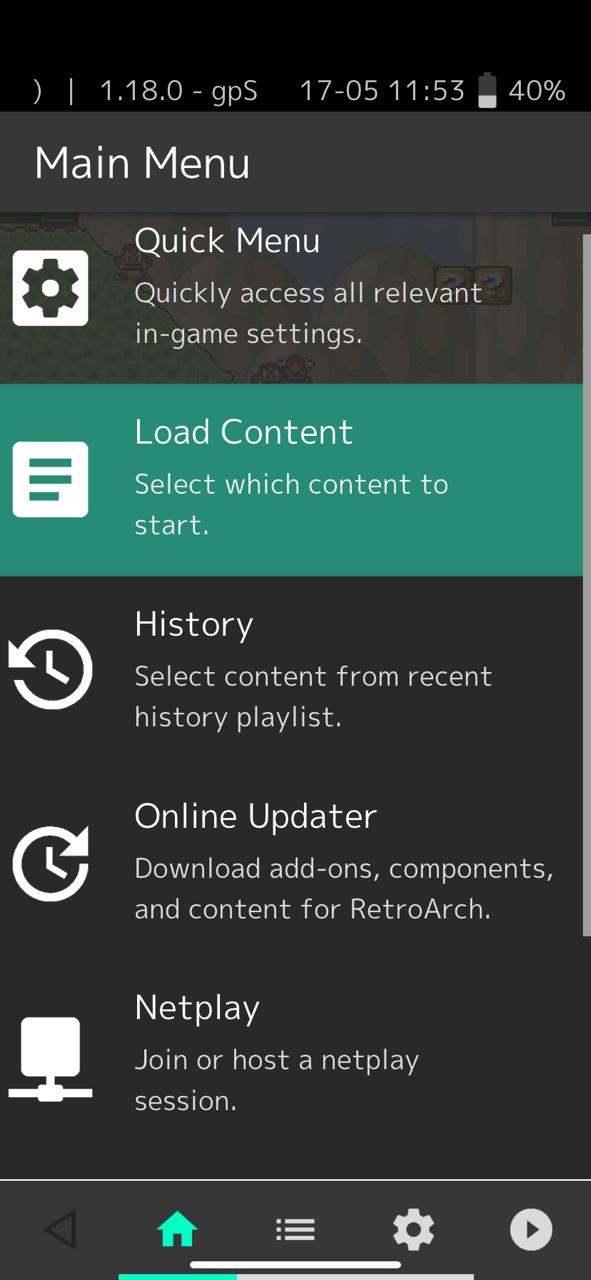
Task: Tap the History clock icon
Action: (50, 670)
